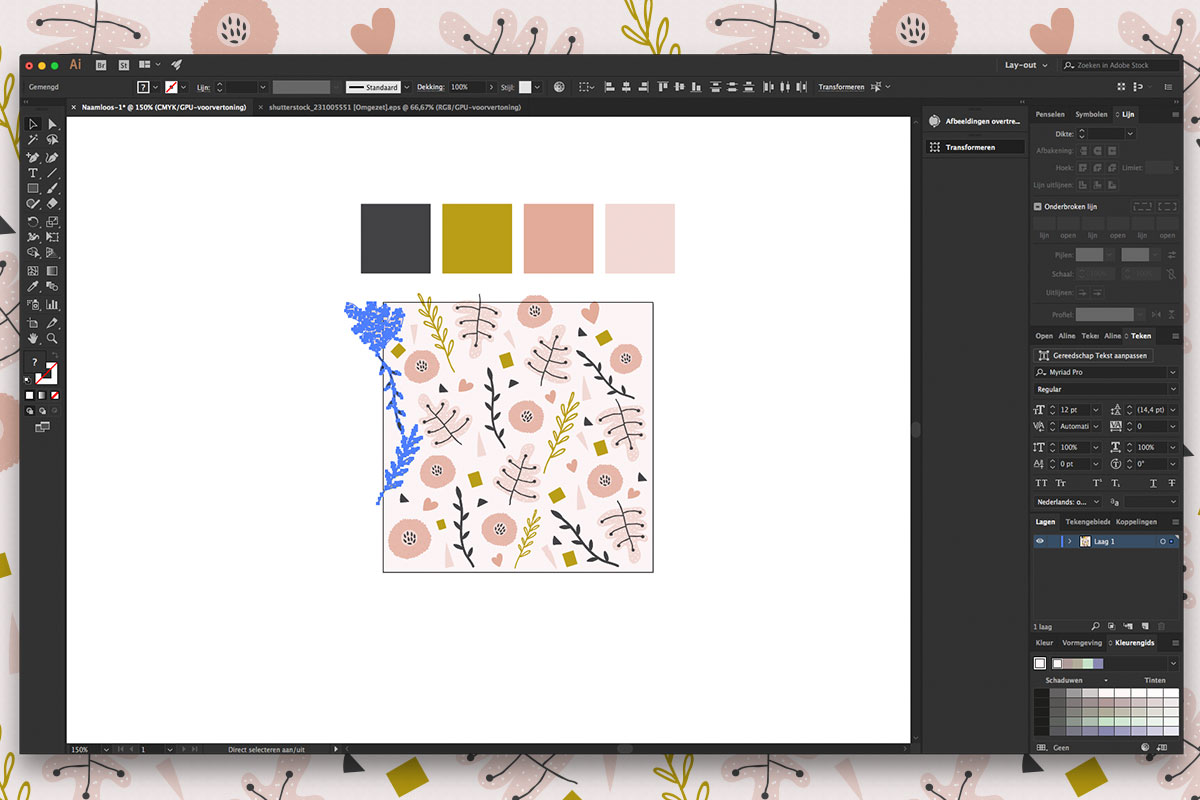The height and width of the screenshot is (800, 1200).
Task: Click the Transformeren button in control bar
Action: point(841,87)
